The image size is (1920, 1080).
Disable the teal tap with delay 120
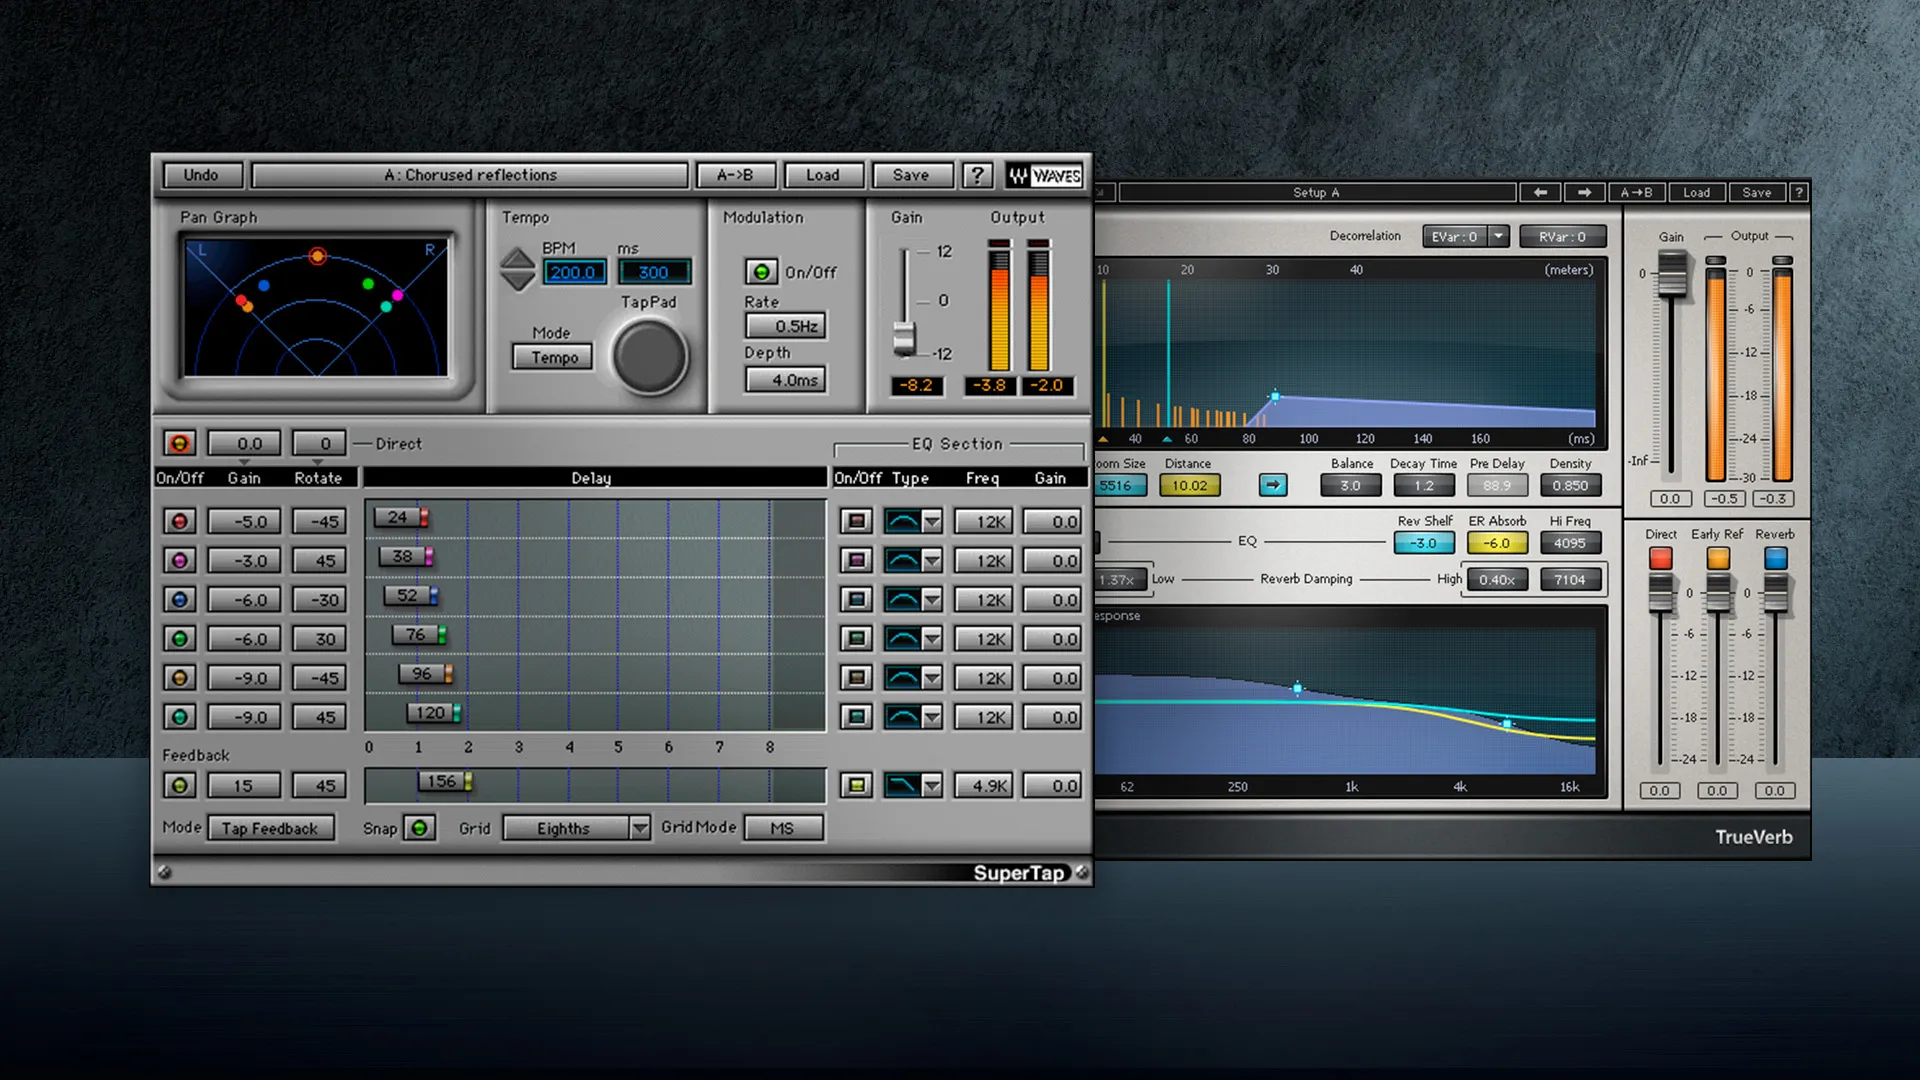tap(180, 716)
